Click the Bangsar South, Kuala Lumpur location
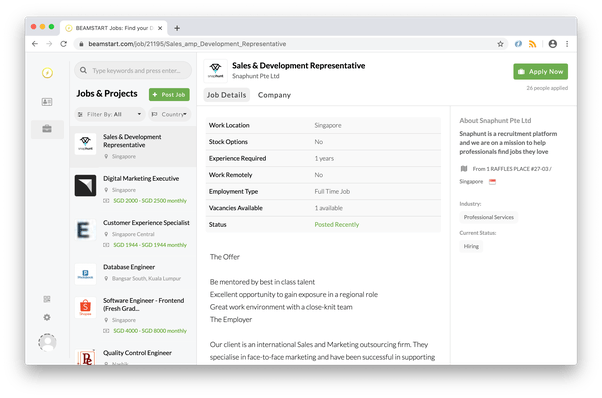This screenshot has height=398, width=602. point(146,279)
